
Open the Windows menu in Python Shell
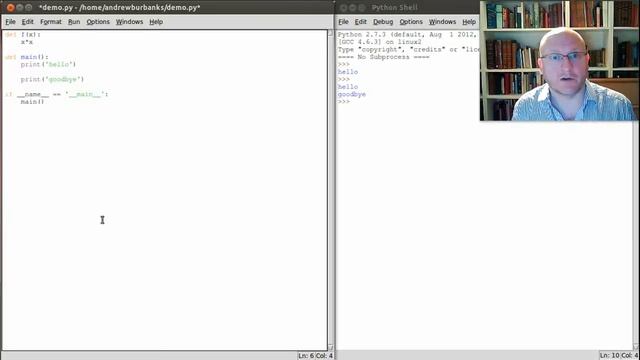(442, 22)
